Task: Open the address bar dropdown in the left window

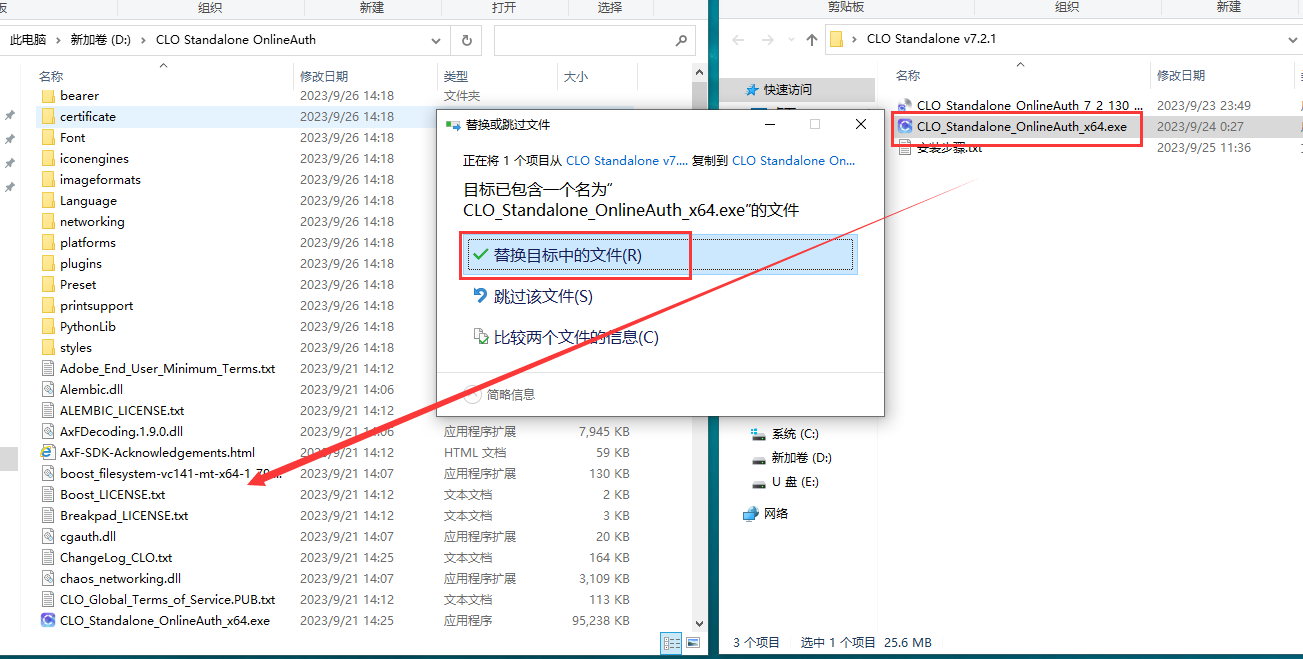Action: (x=435, y=41)
